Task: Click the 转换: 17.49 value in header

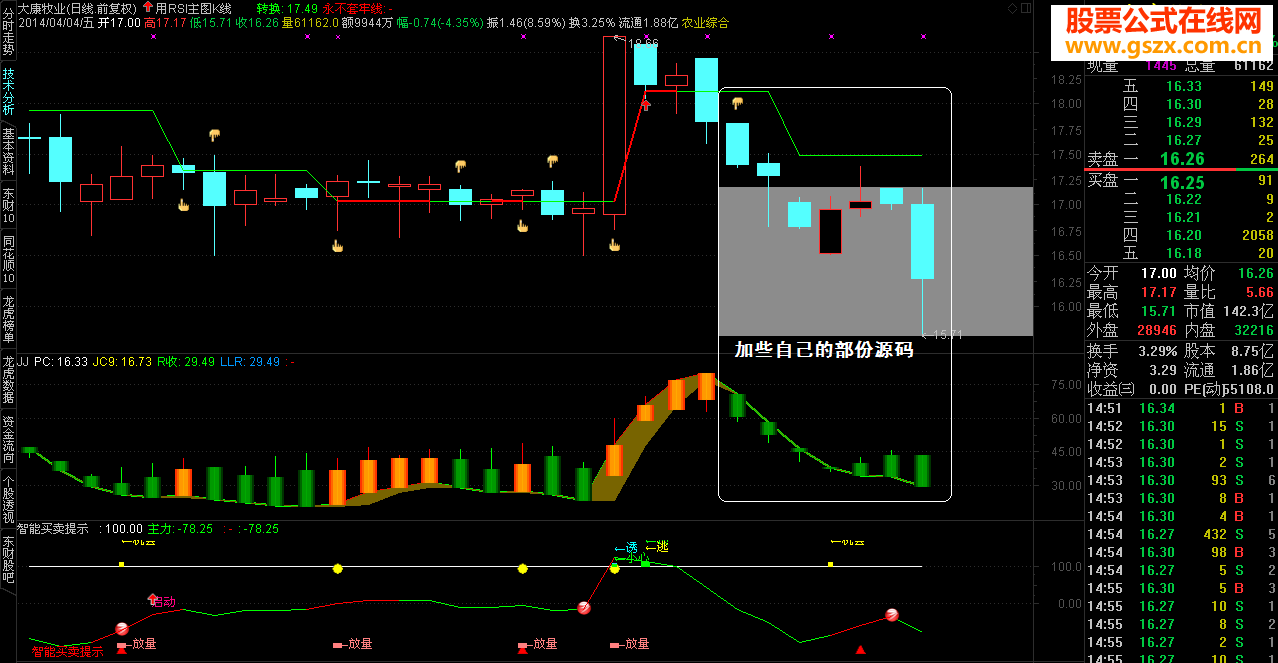Action: [x=287, y=8]
